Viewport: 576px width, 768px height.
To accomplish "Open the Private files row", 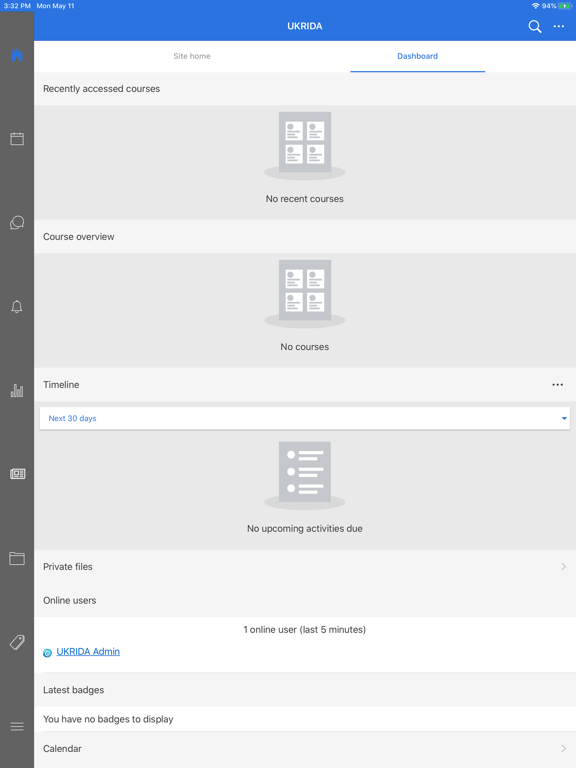I will pyautogui.click(x=305, y=567).
